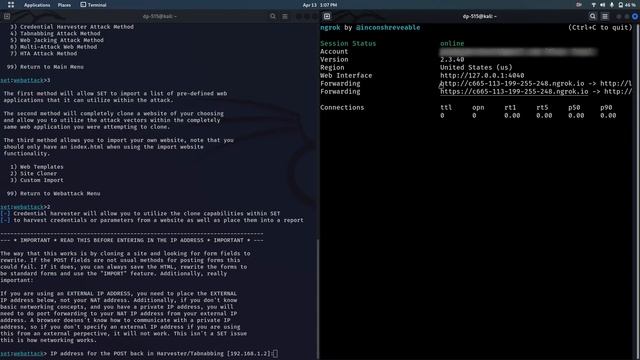Click the '99) Return to Main Menu' line
Image resolution: width=640 pixels, height=360 pixels.
click(x=45, y=67)
